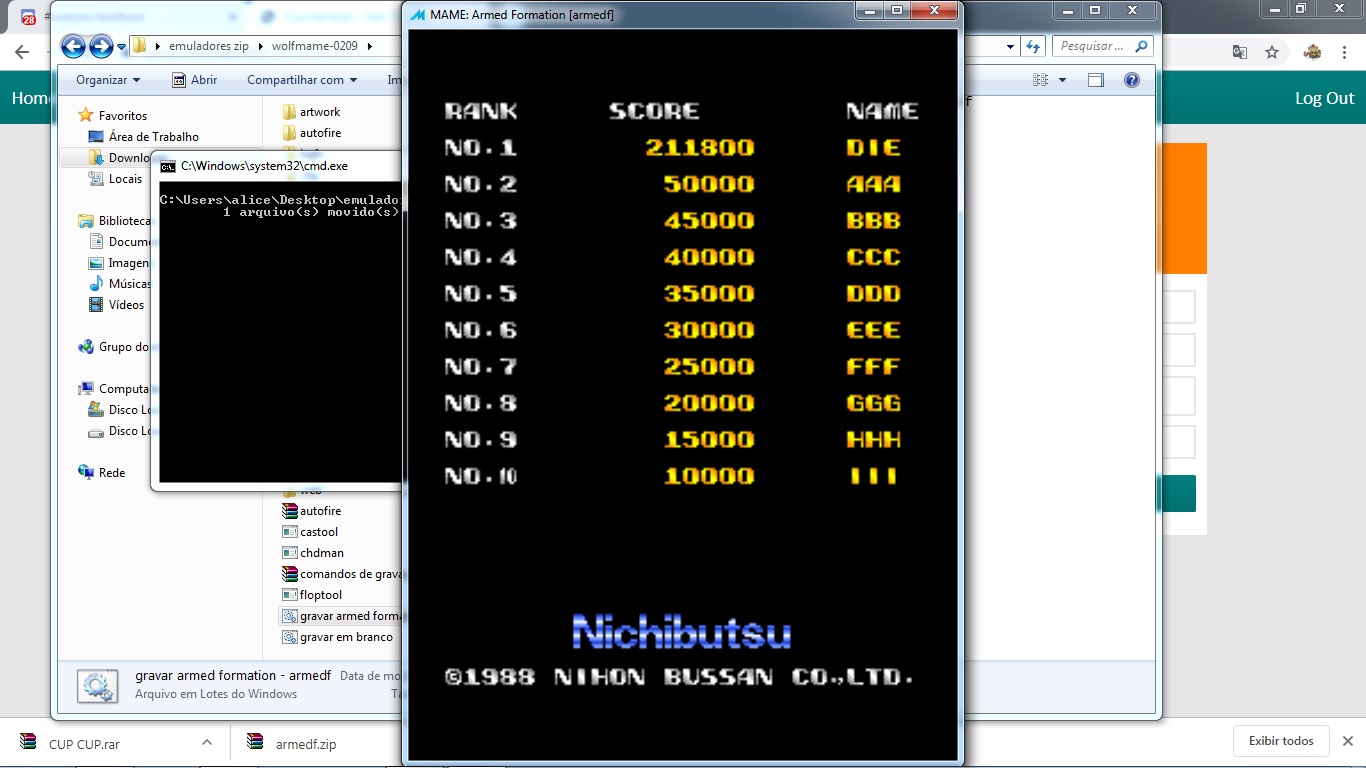Open CUP CUP.rar download item

(x=84, y=744)
